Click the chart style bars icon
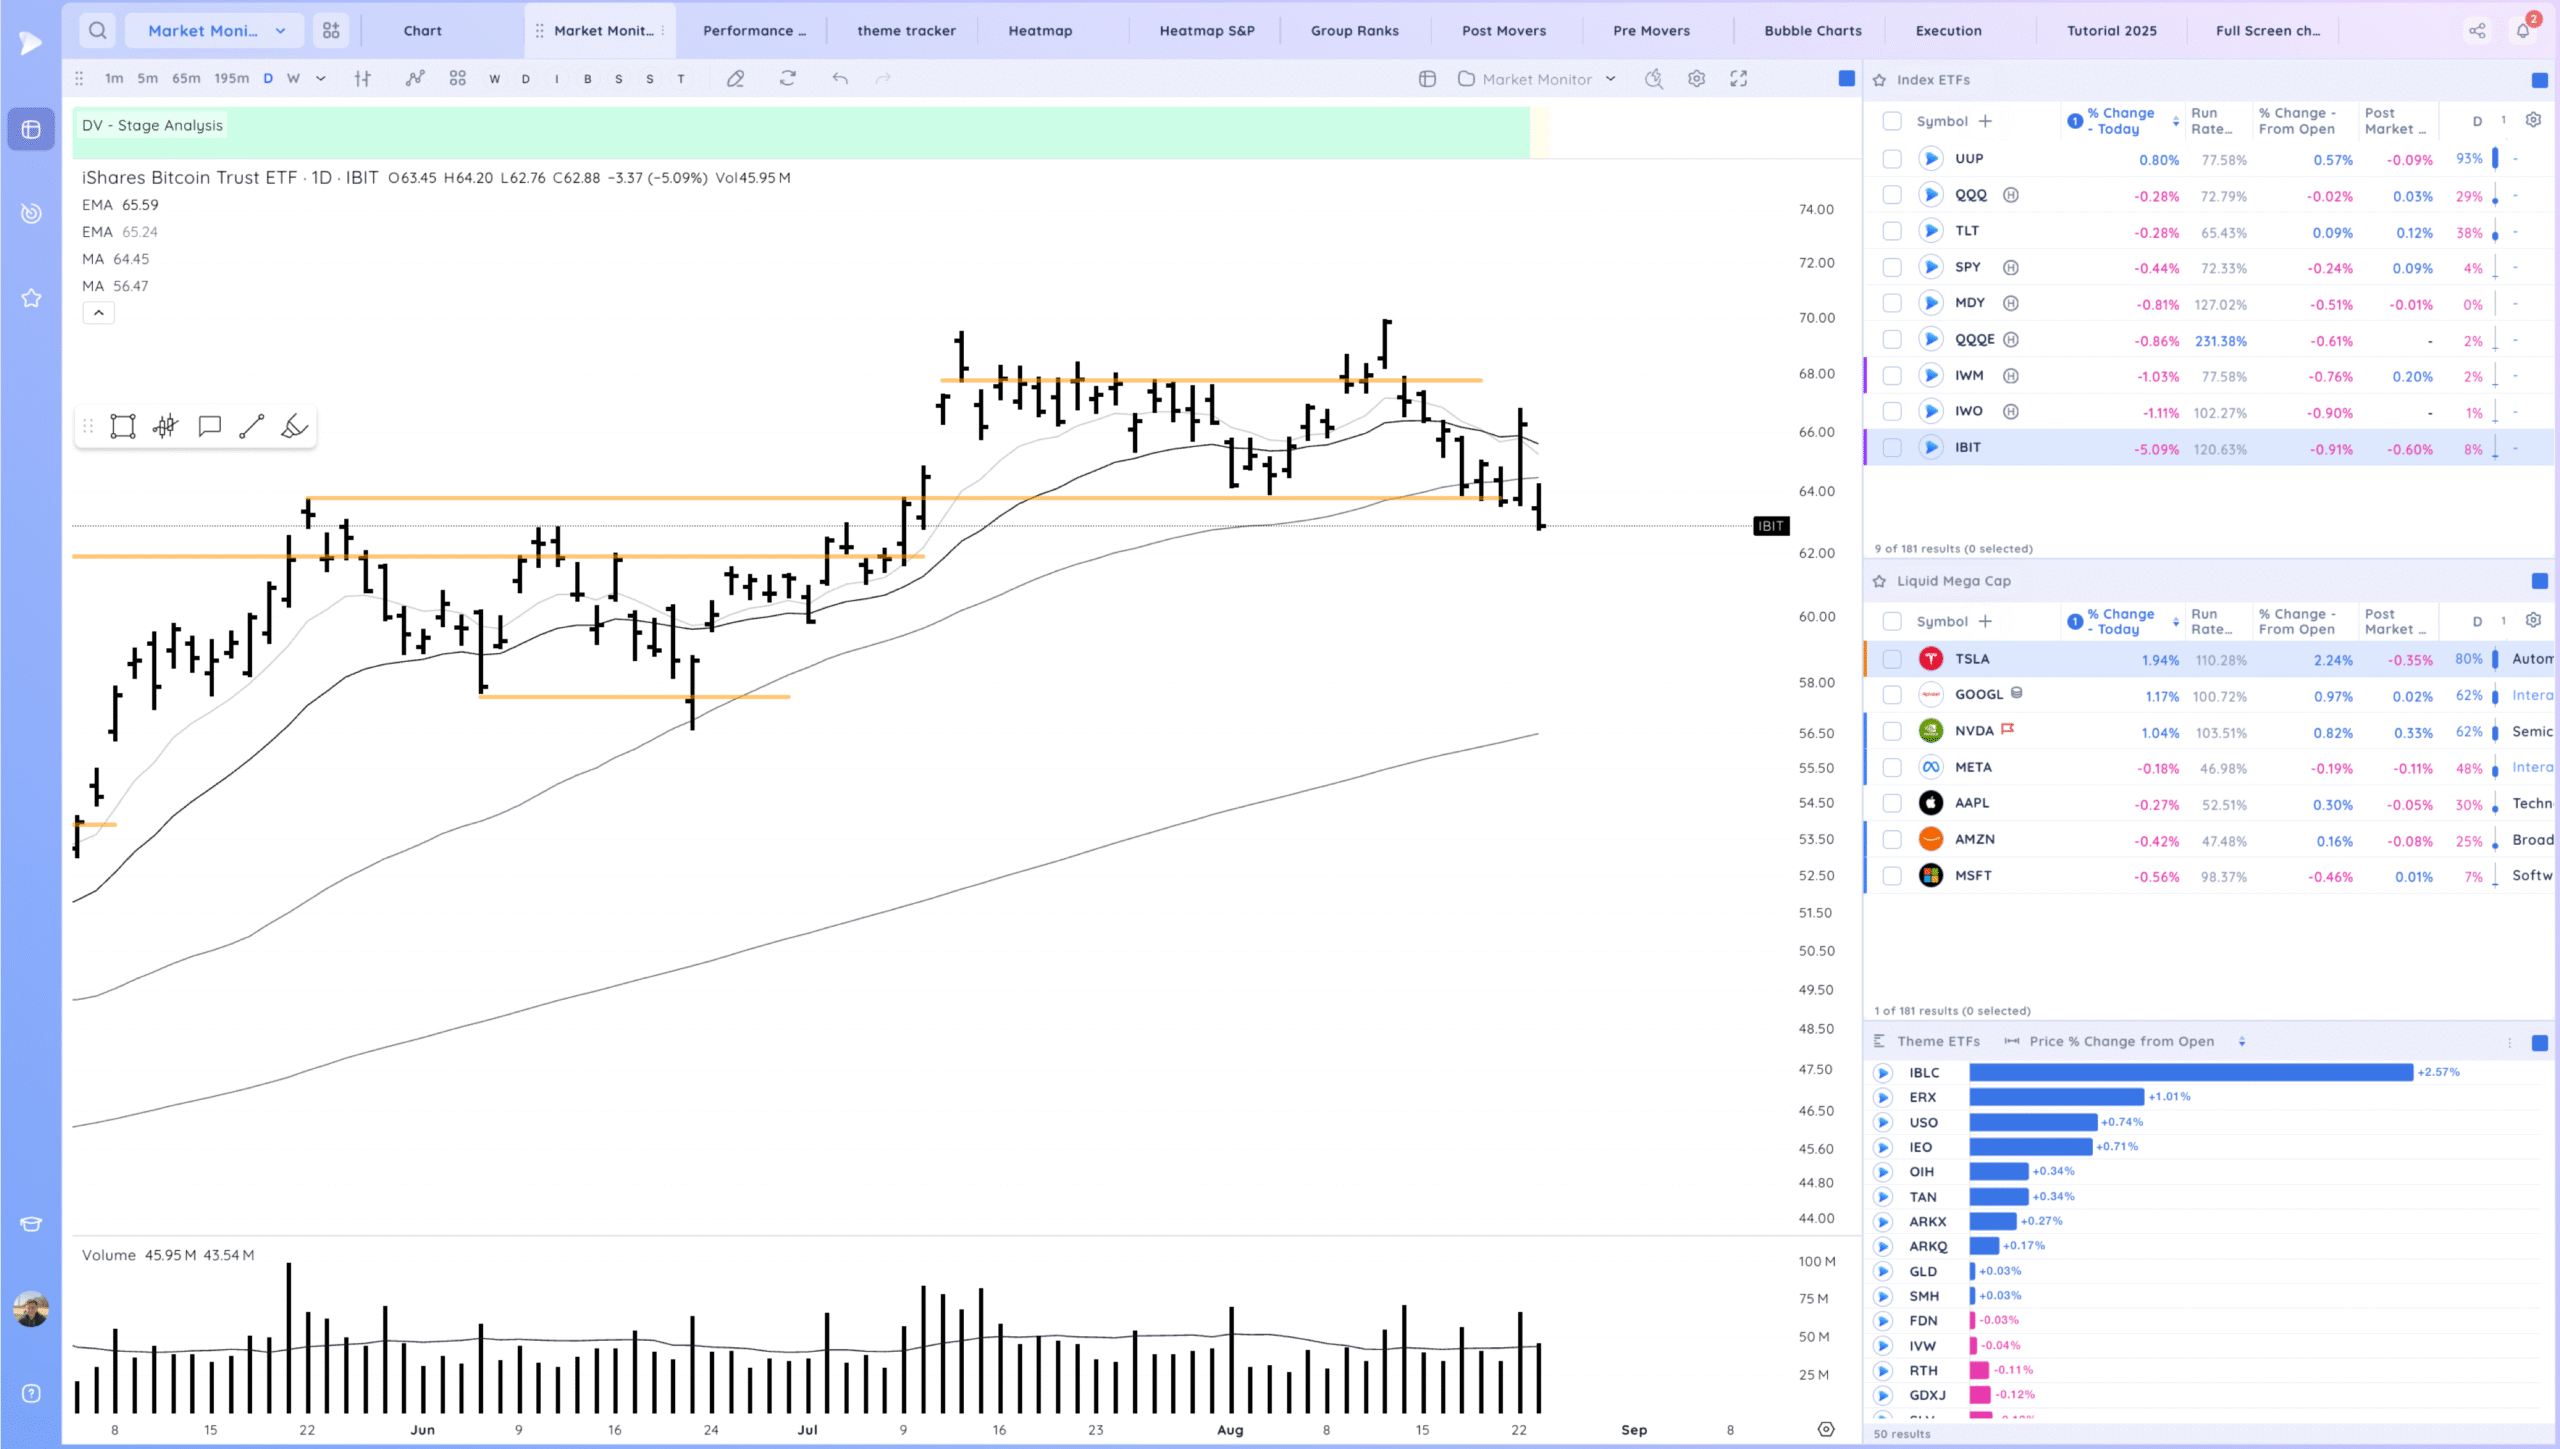 coord(363,79)
